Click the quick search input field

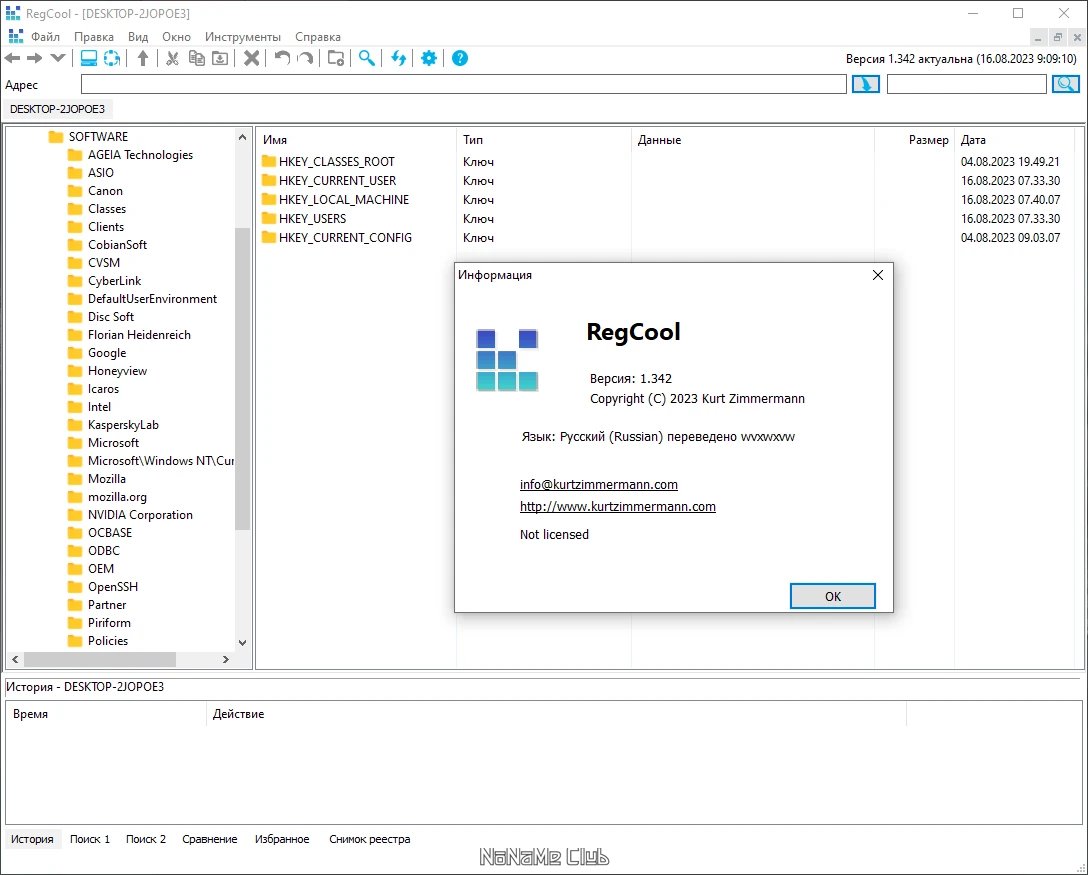pos(967,85)
